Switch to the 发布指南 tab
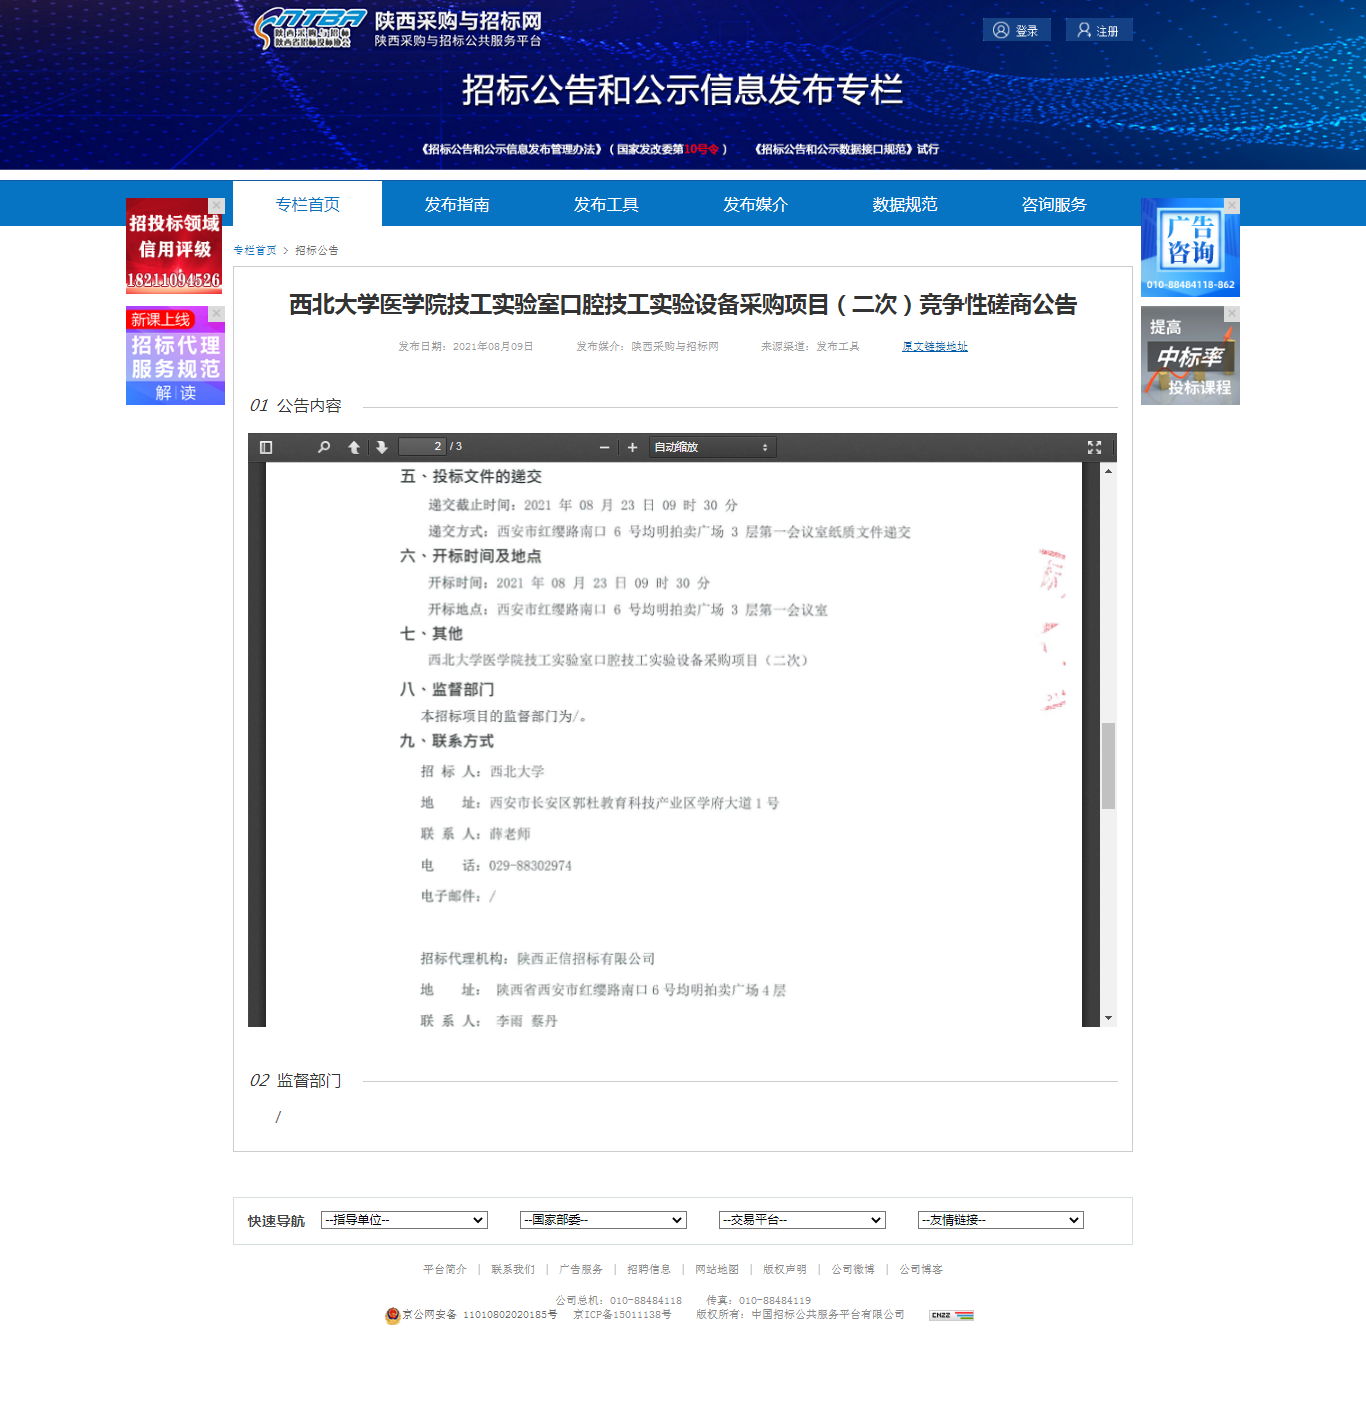Image resolution: width=1366 pixels, height=1428 pixels. tap(457, 204)
